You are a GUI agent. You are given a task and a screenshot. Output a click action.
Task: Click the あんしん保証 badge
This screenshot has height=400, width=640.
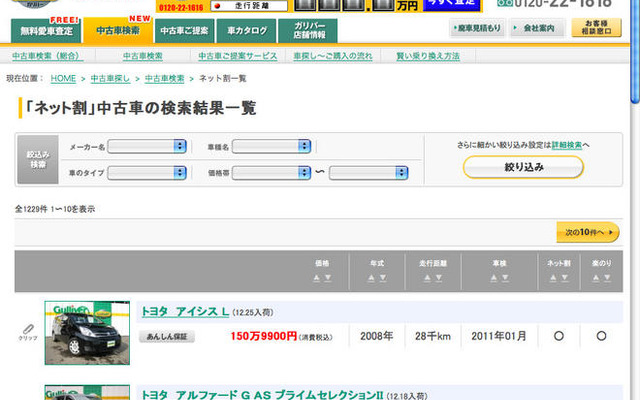pyautogui.click(x=167, y=336)
